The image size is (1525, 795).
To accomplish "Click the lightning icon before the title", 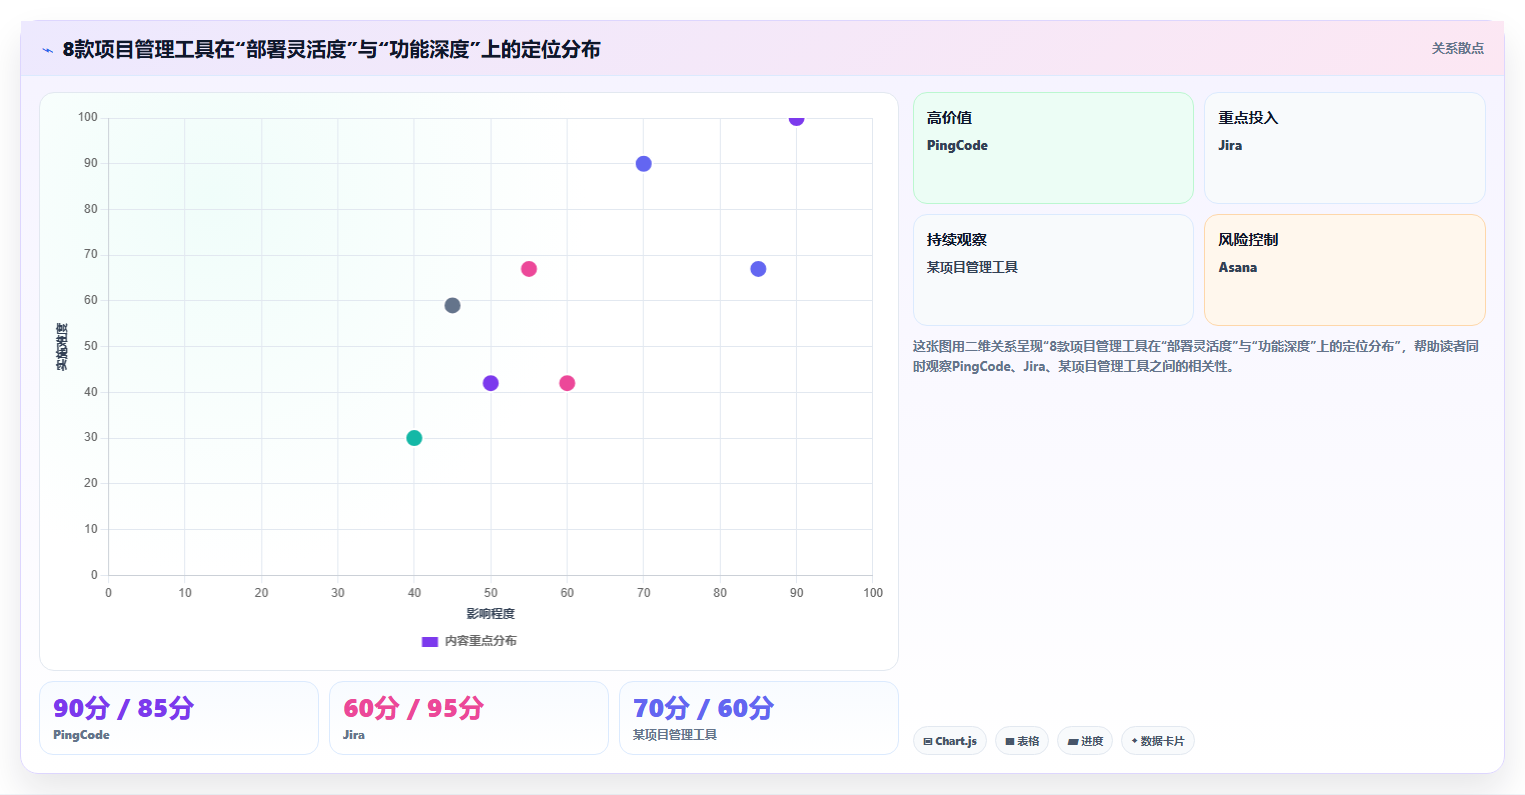I will tap(47, 50).
